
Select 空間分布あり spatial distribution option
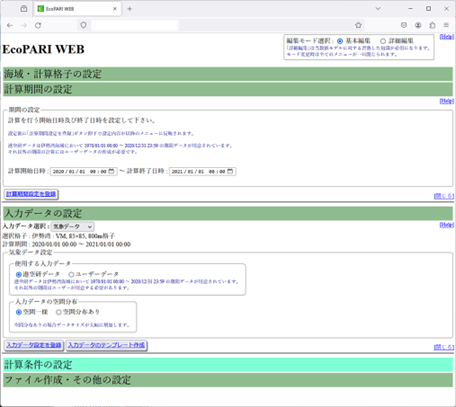point(59,312)
